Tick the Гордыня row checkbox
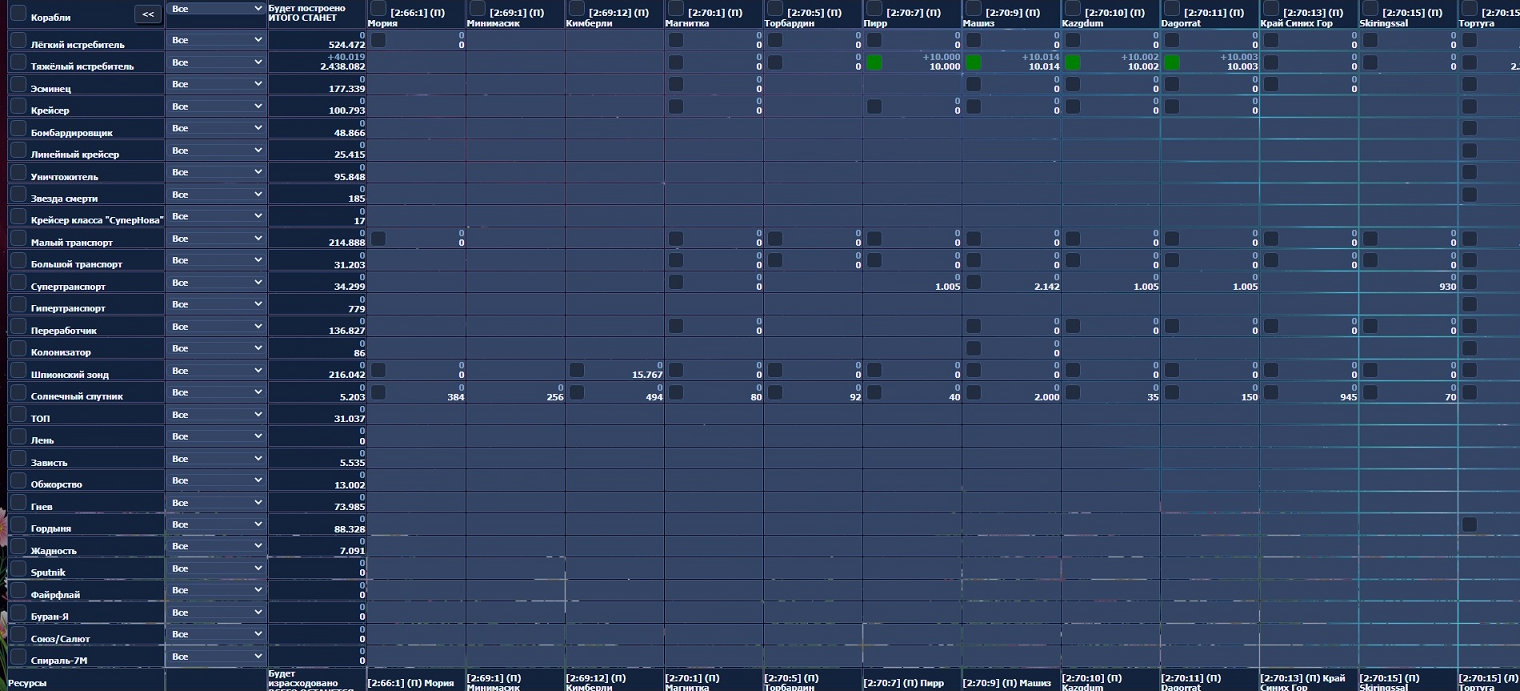The height and width of the screenshot is (691, 1520). coord(18,524)
